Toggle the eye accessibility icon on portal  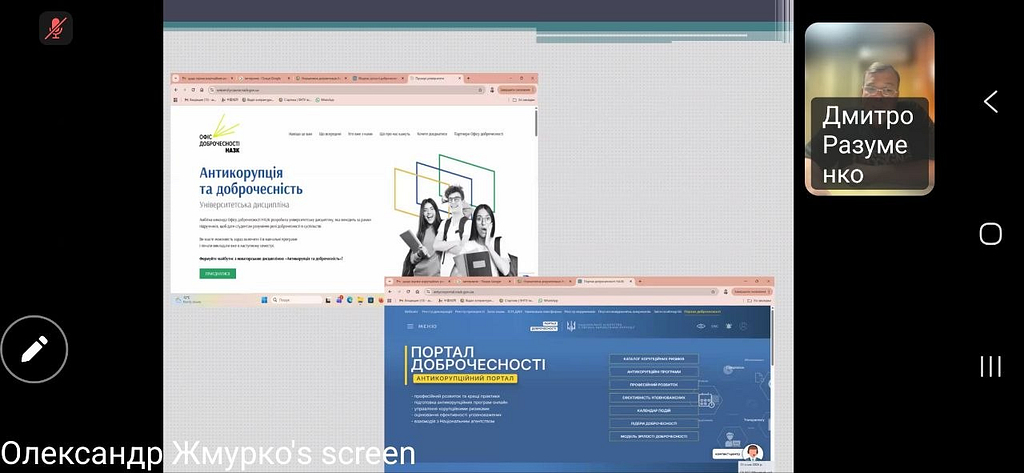(701, 326)
